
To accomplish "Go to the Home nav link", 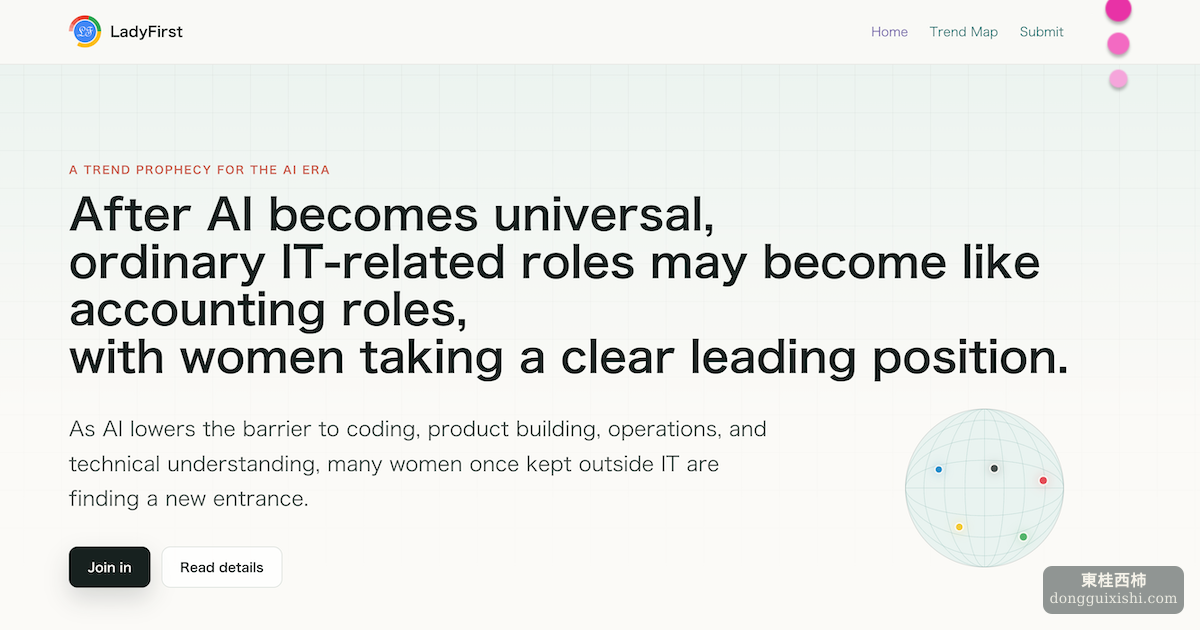I will click(x=889, y=32).
